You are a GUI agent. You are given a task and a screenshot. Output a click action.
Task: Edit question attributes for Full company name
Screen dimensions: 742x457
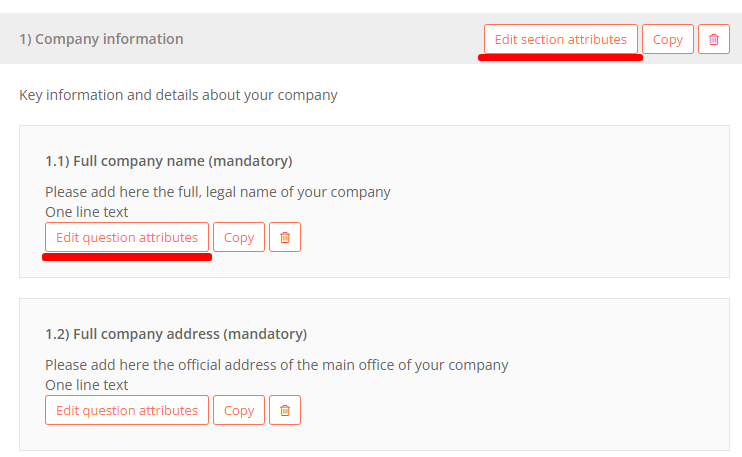point(127,237)
